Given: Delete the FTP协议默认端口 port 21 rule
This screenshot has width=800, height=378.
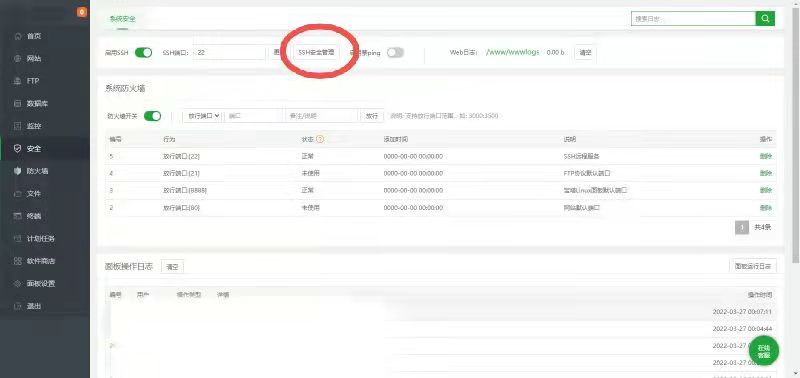Looking at the screenshot, I should [x=765, y=173].
